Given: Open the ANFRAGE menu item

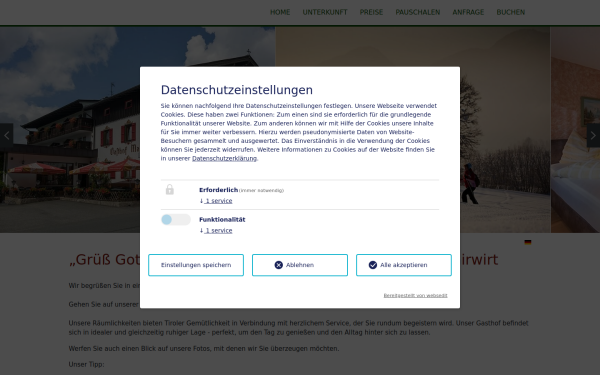Looking at the screenshot, I should tap(468, 12).
